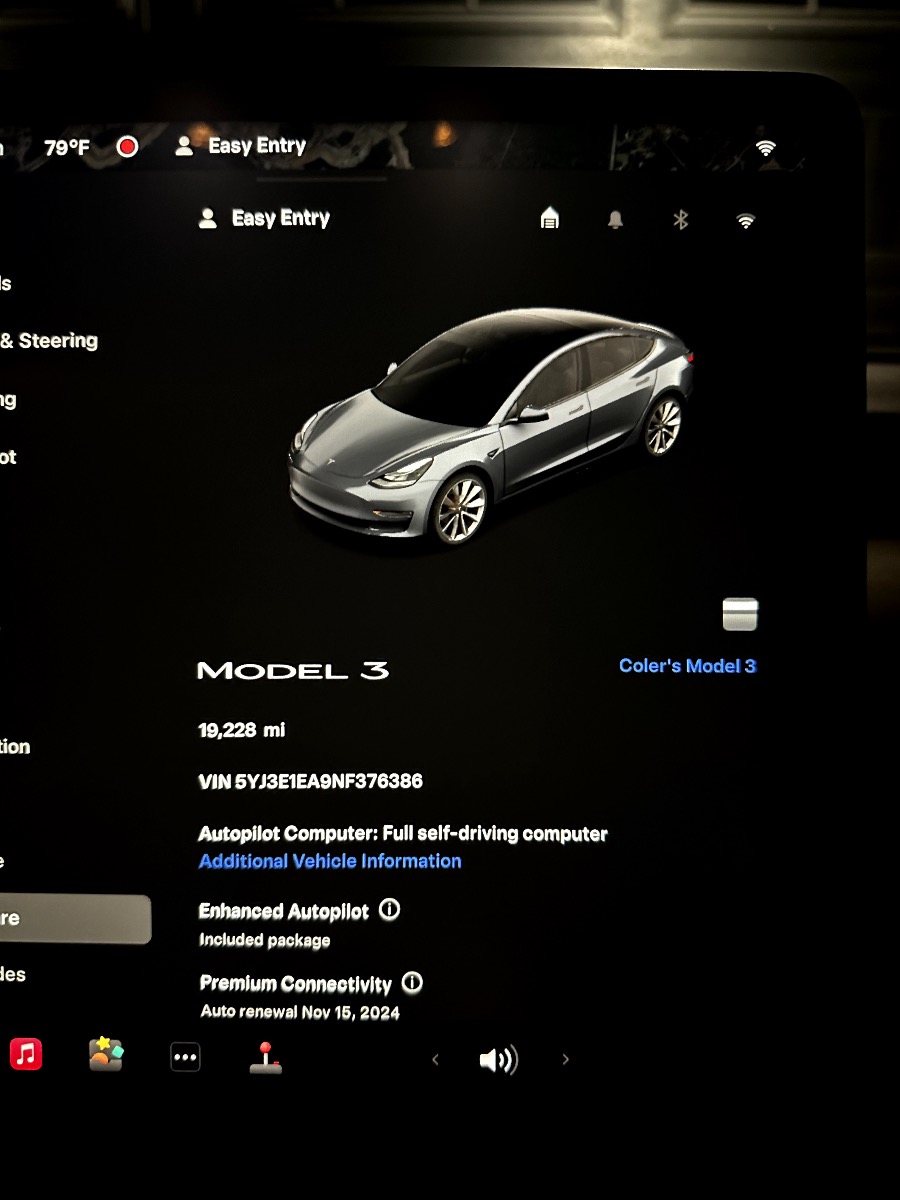Increase volume with the right chevron
Viewport: 900px width, 1200px height.
coord(565,1059)
